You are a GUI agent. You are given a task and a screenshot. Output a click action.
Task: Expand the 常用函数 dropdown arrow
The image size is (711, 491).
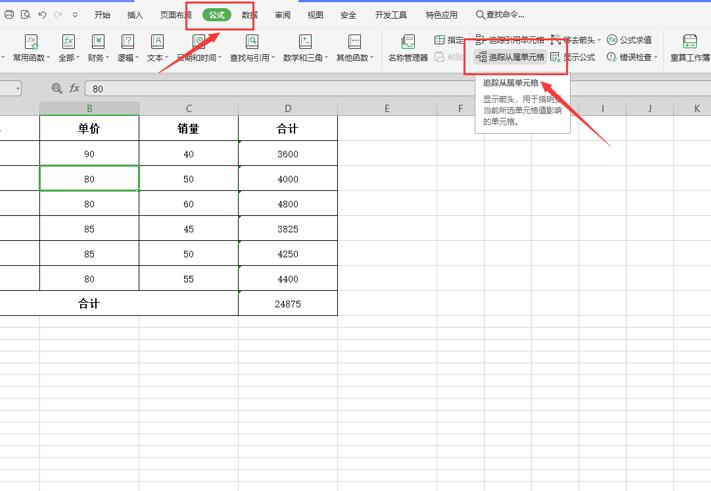[x=48, y=58]
